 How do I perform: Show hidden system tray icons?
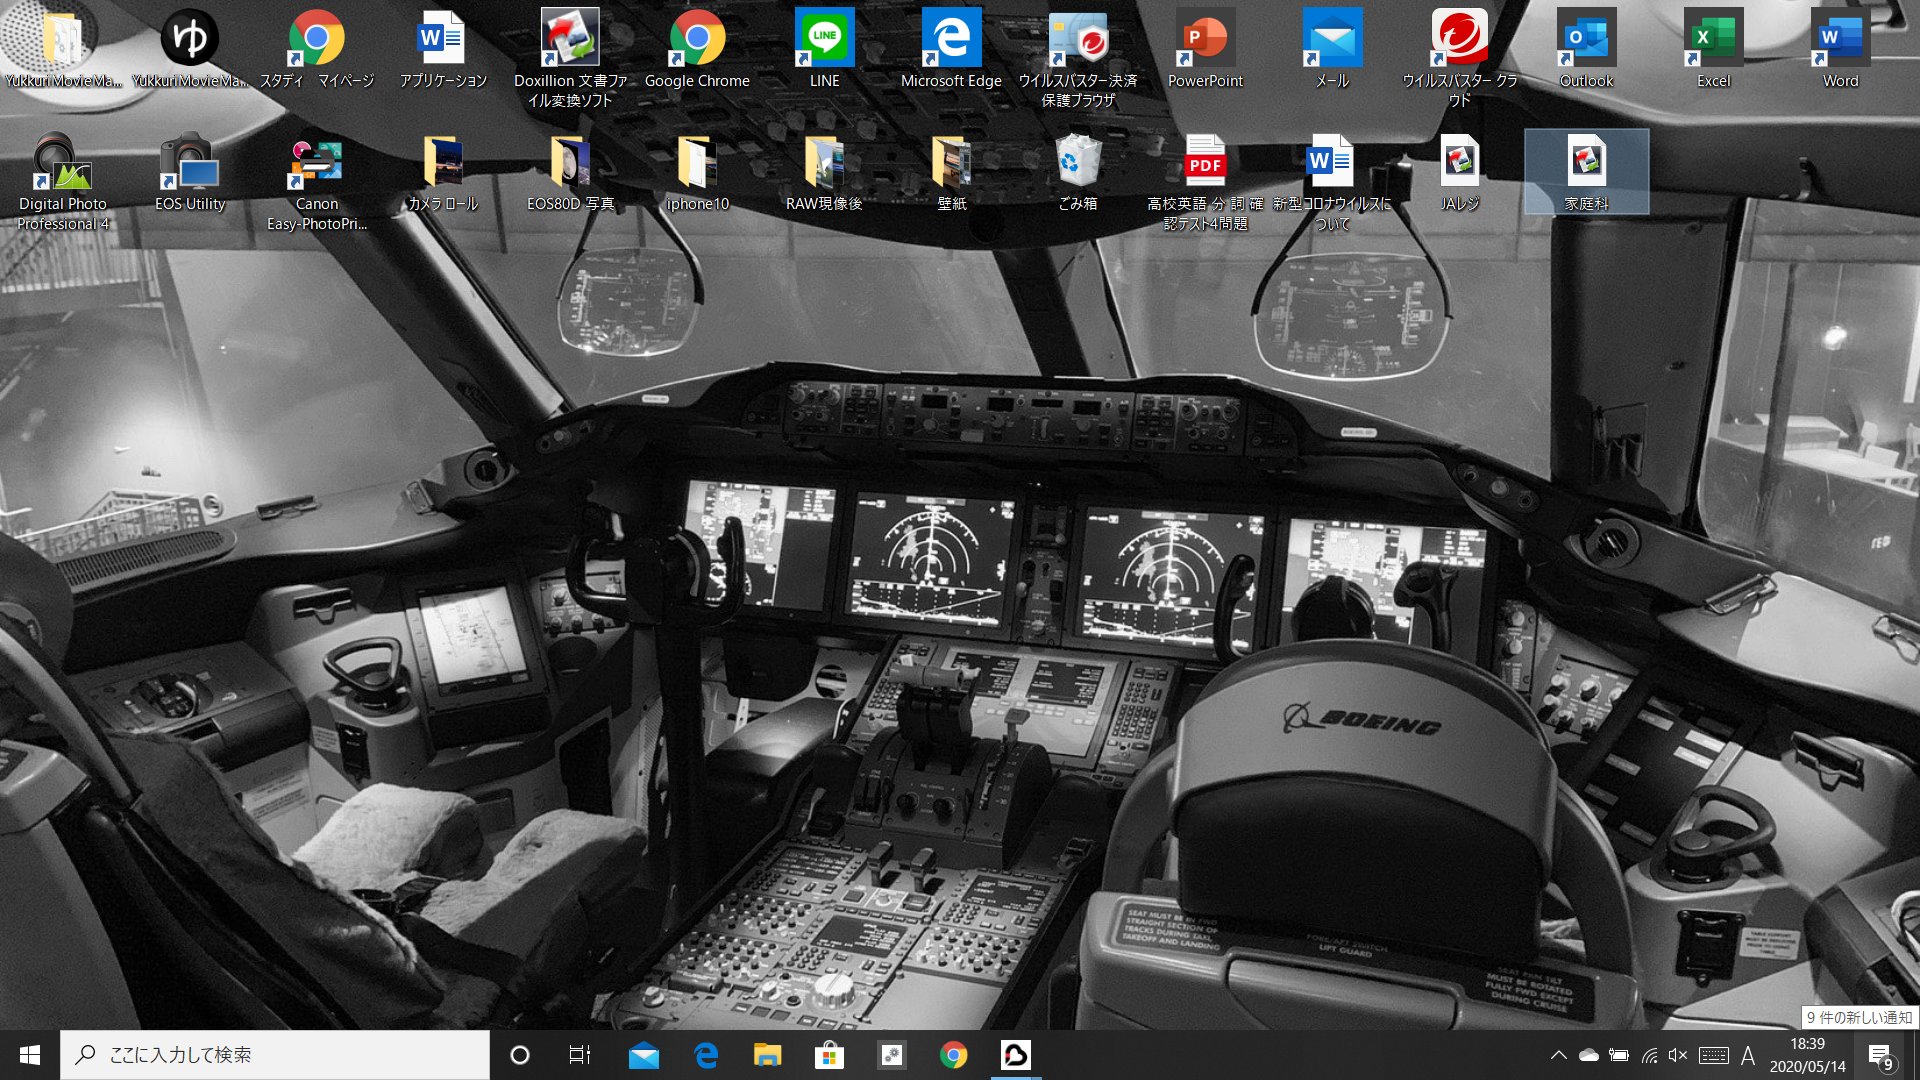[1558, 1055]
